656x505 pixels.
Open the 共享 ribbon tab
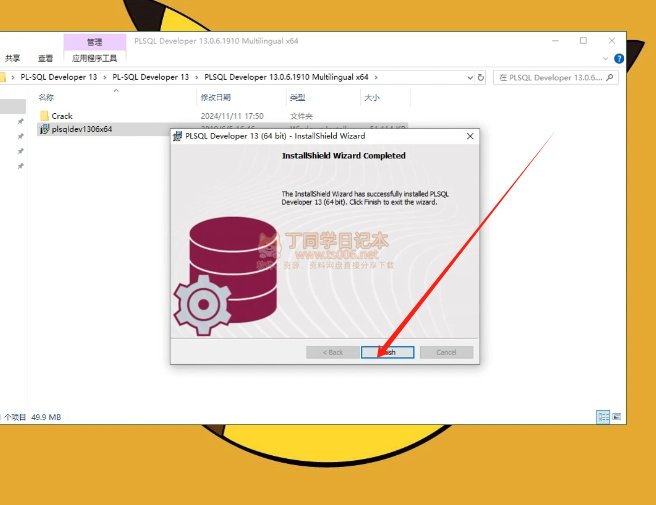tap(13, 58)
